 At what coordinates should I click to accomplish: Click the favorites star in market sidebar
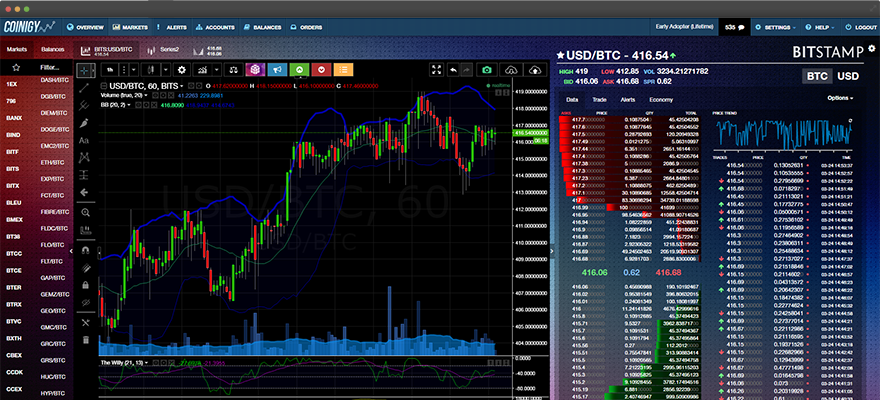pos(16,67)
